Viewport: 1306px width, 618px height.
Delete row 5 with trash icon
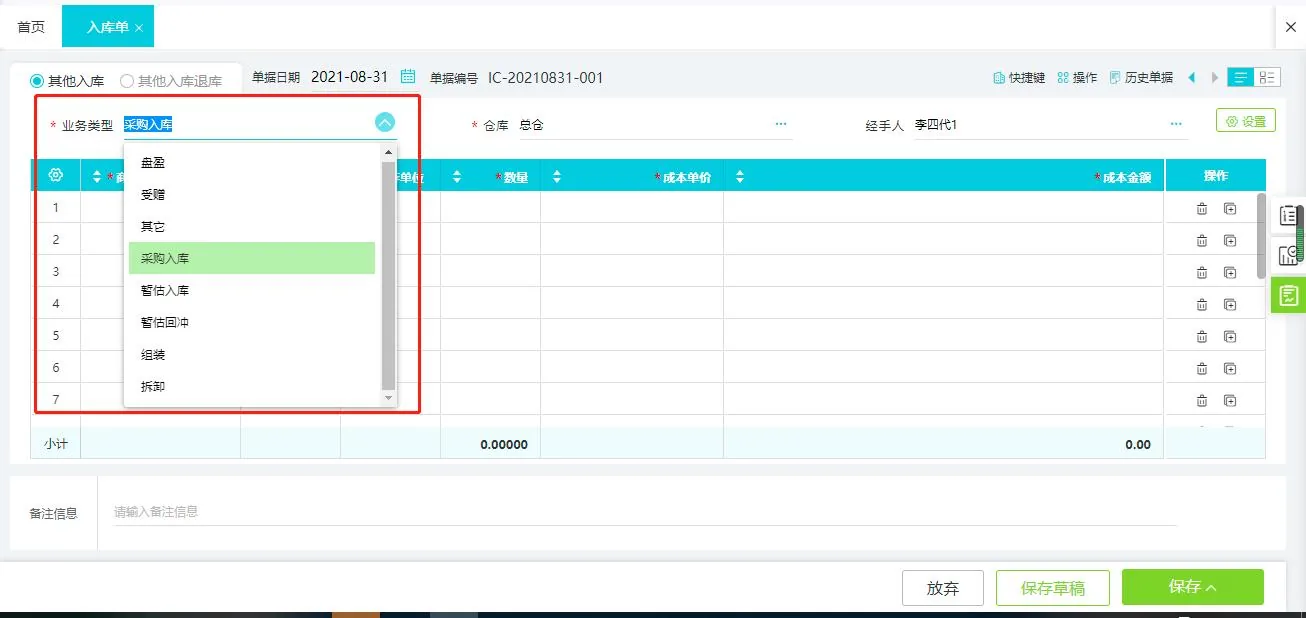[1202, 336]
